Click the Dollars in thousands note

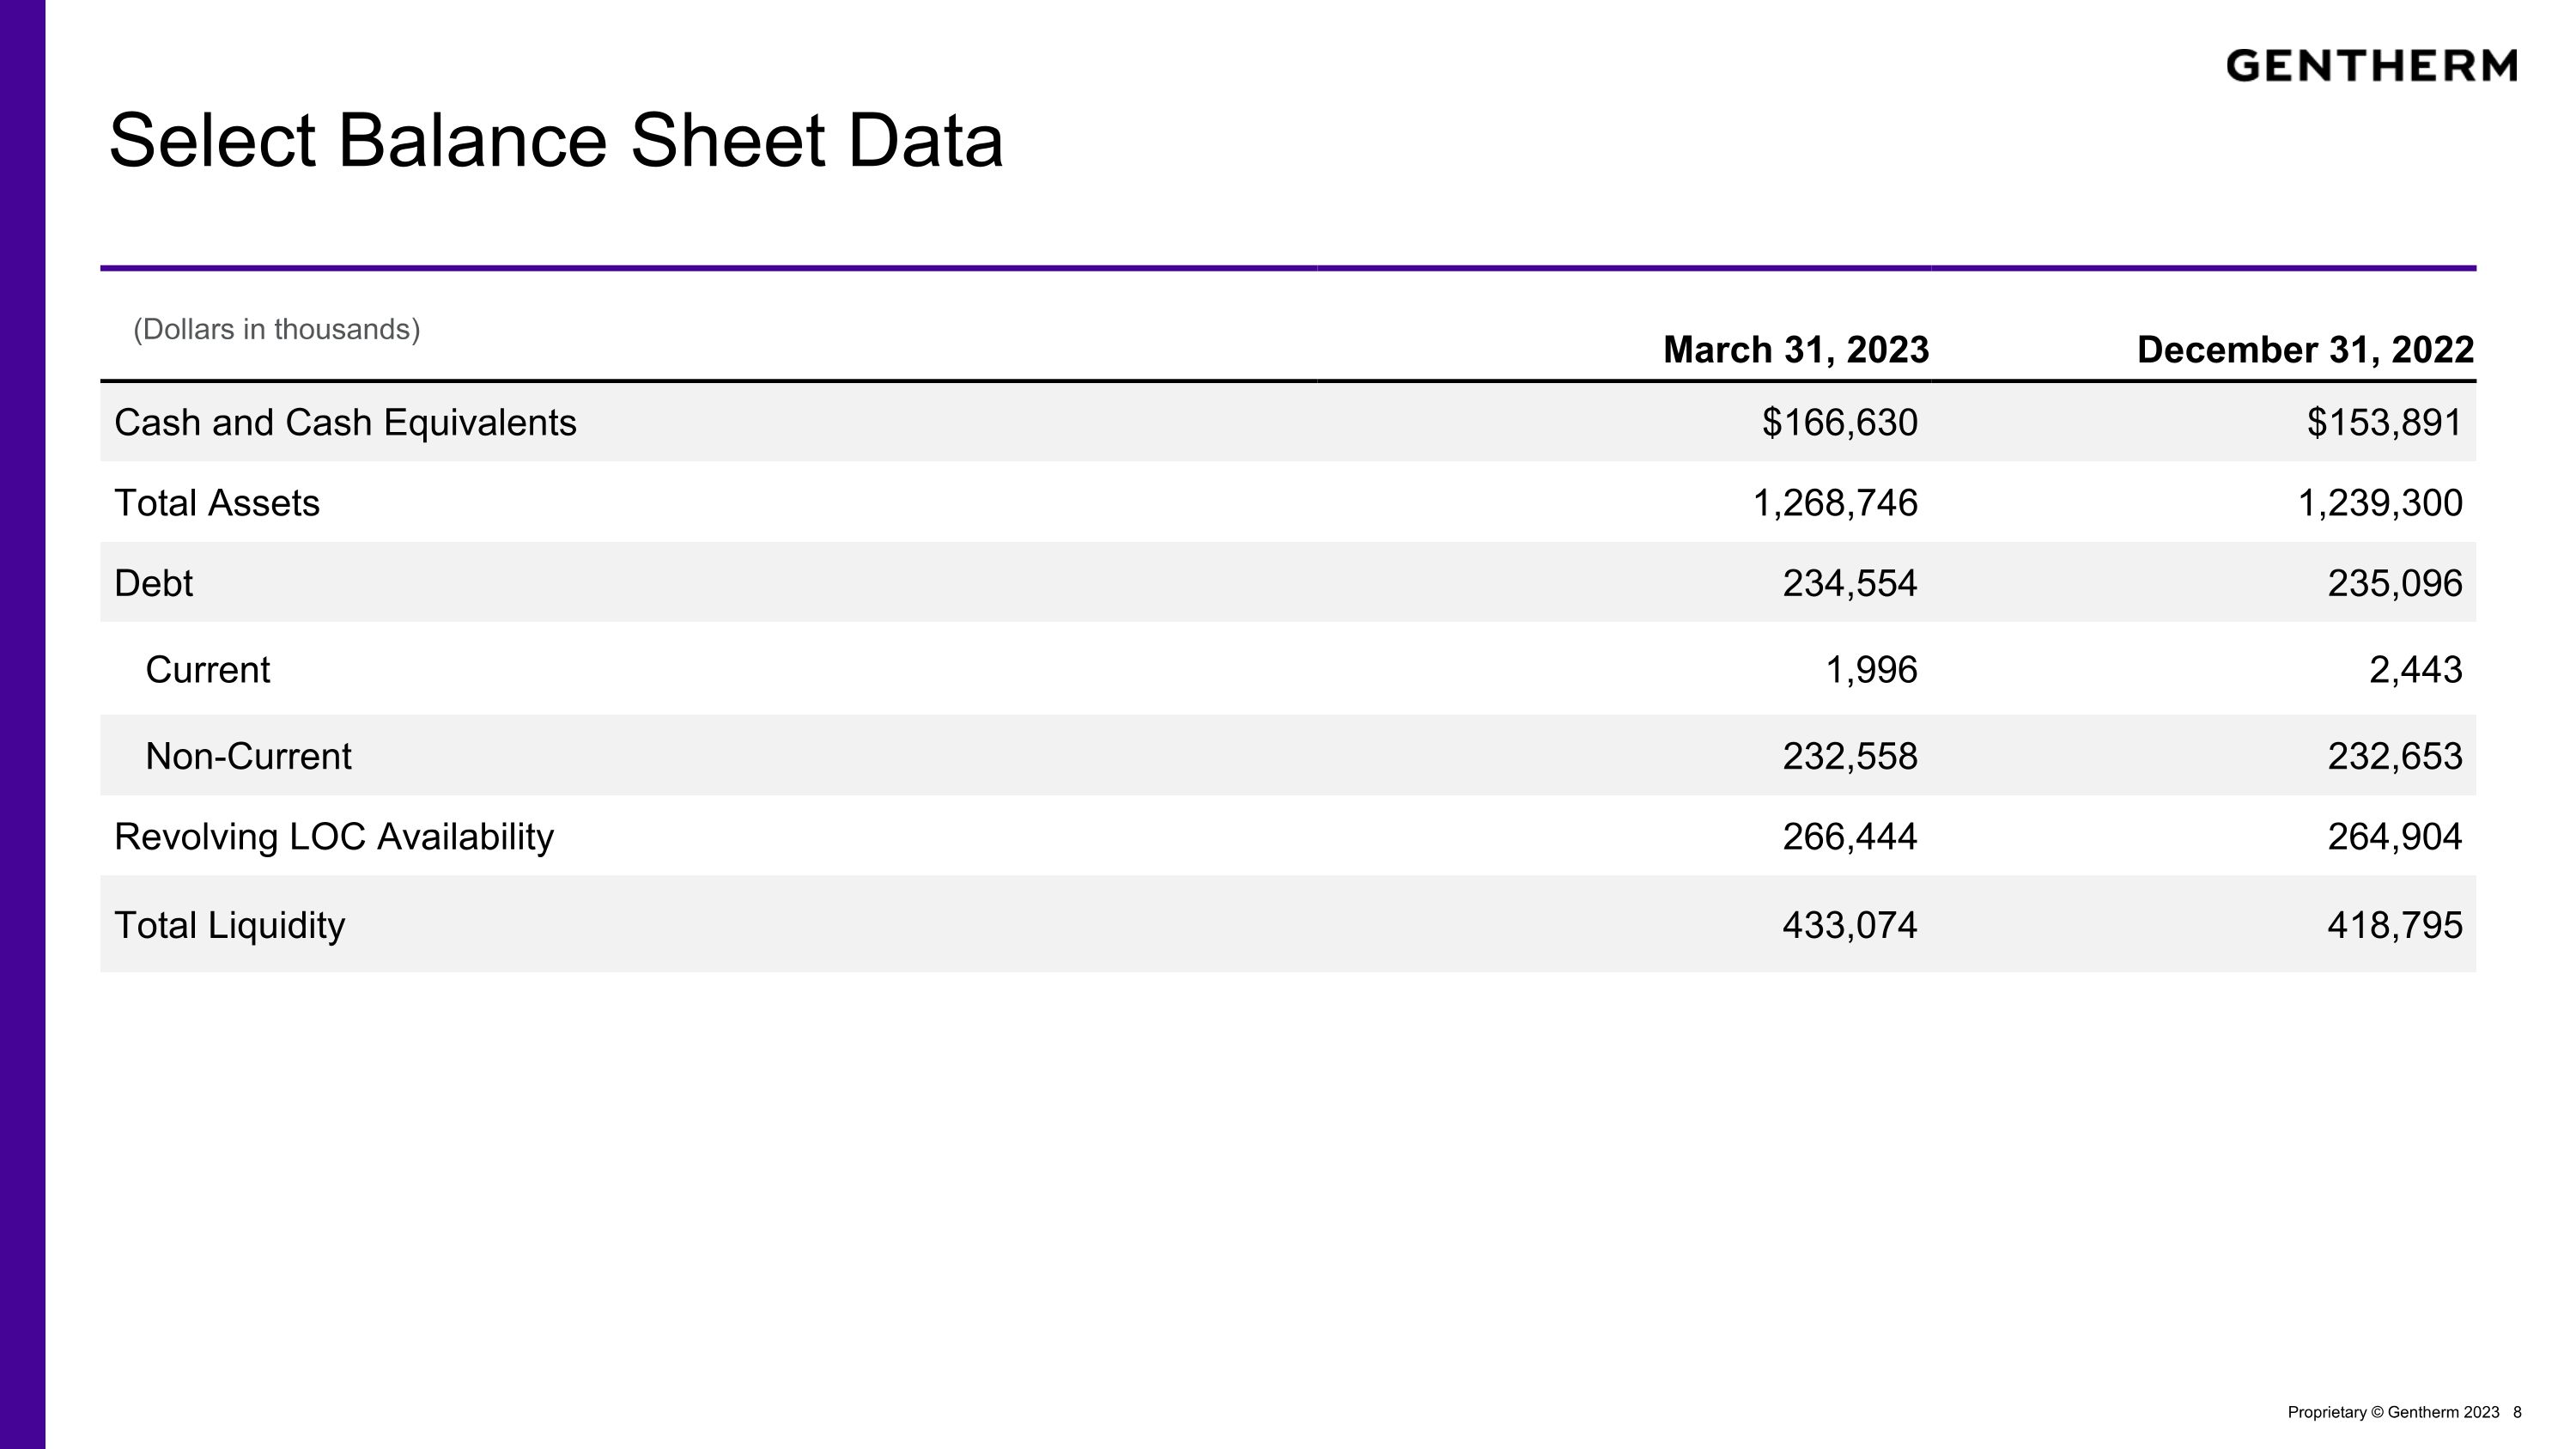click(x=277, y=329)
